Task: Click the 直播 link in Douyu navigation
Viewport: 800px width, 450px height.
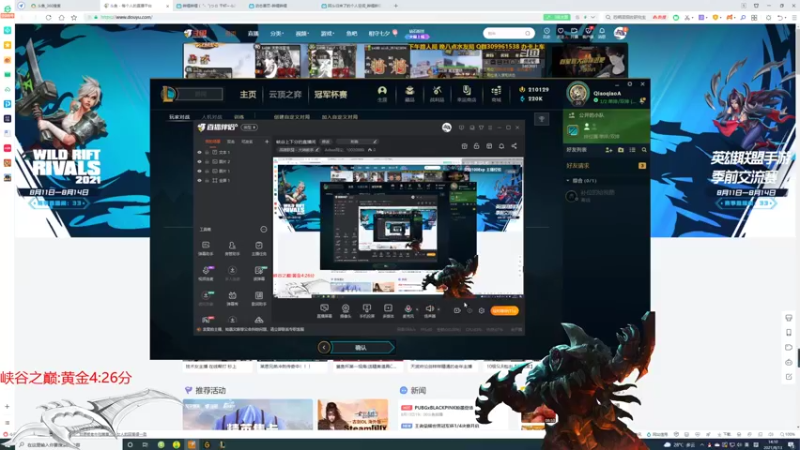Action: [x=253, y=34]
